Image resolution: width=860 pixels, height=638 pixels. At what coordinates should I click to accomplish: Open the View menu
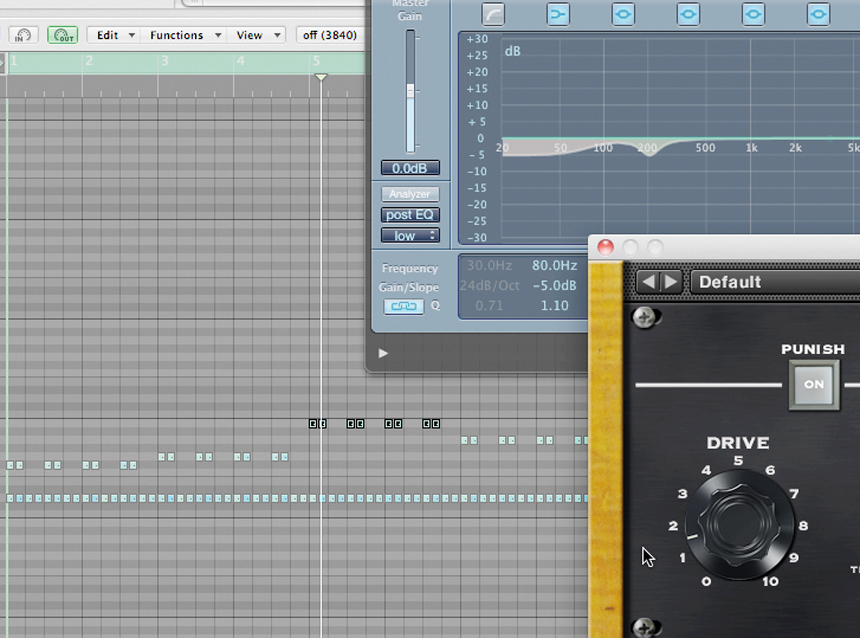[x=258, y=35]
